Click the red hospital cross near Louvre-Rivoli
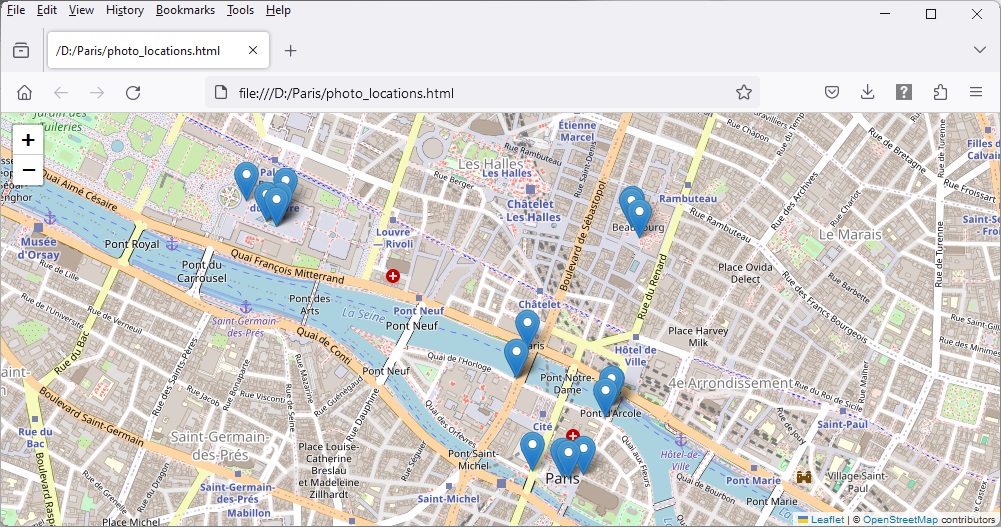 (x=393, y=276)
